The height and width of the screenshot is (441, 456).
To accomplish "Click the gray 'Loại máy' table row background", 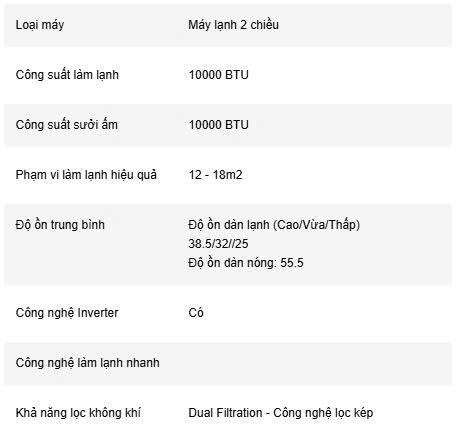I will (x=228, y=25).
